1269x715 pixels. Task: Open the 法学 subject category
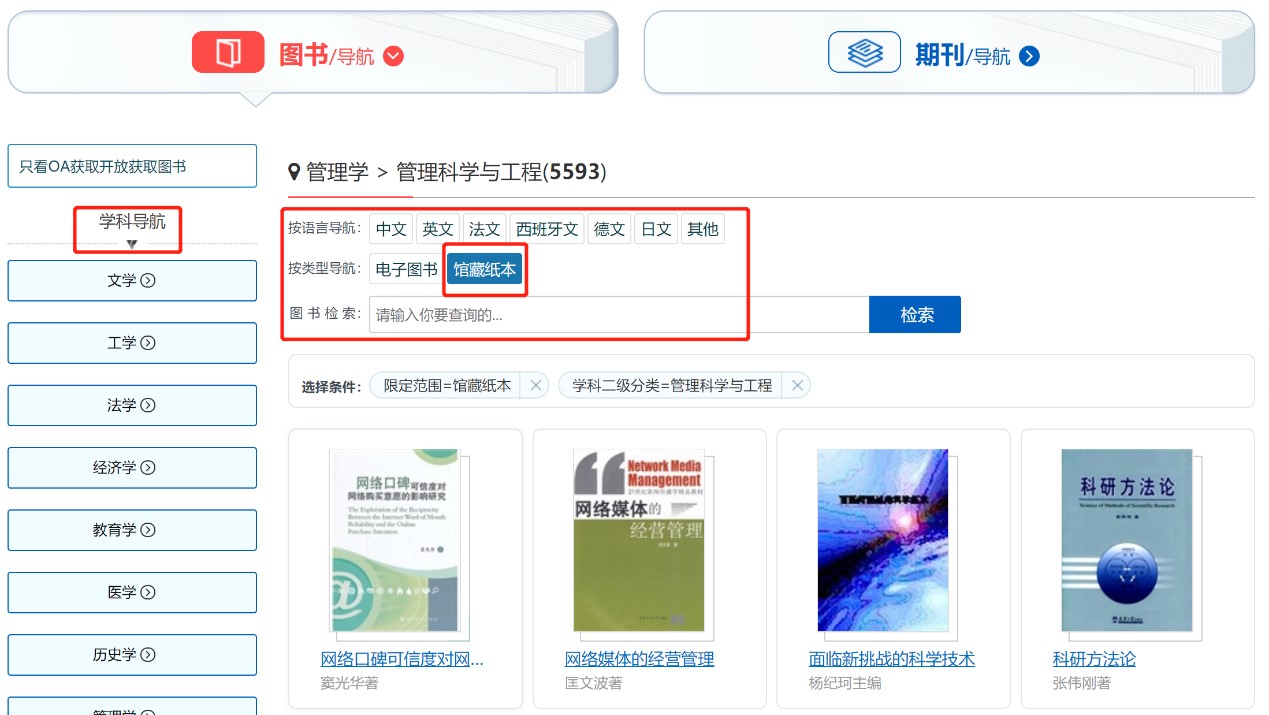click(132, 405)
